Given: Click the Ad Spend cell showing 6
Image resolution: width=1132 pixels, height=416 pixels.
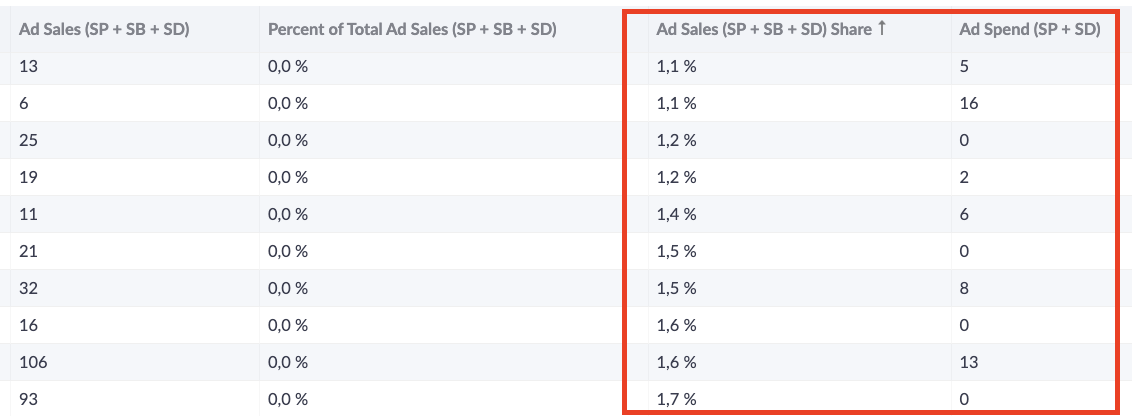Looking at the screenshot, I should pyautogui.click(x=1034, y=214).
